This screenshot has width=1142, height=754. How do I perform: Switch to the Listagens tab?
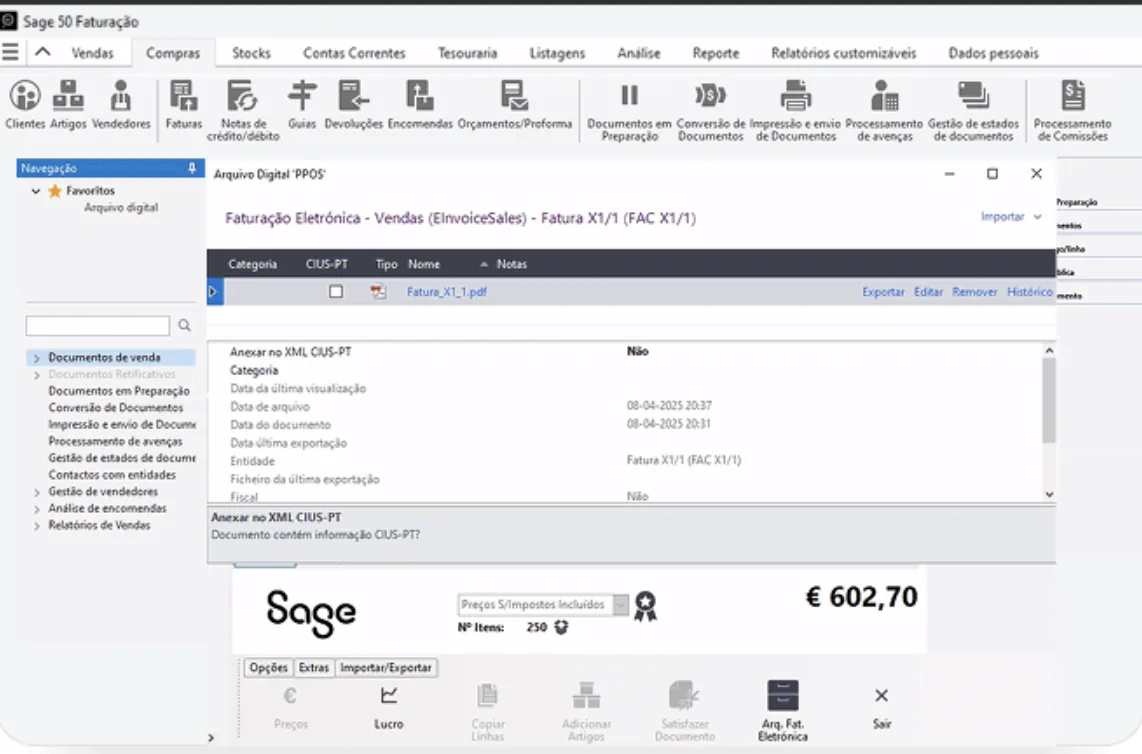[557, 52]
